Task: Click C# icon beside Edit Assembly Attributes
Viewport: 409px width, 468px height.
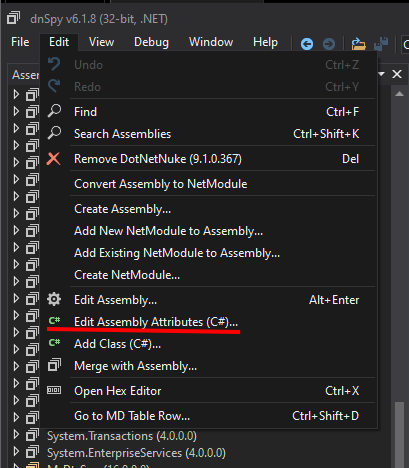Action: point(54,321)
